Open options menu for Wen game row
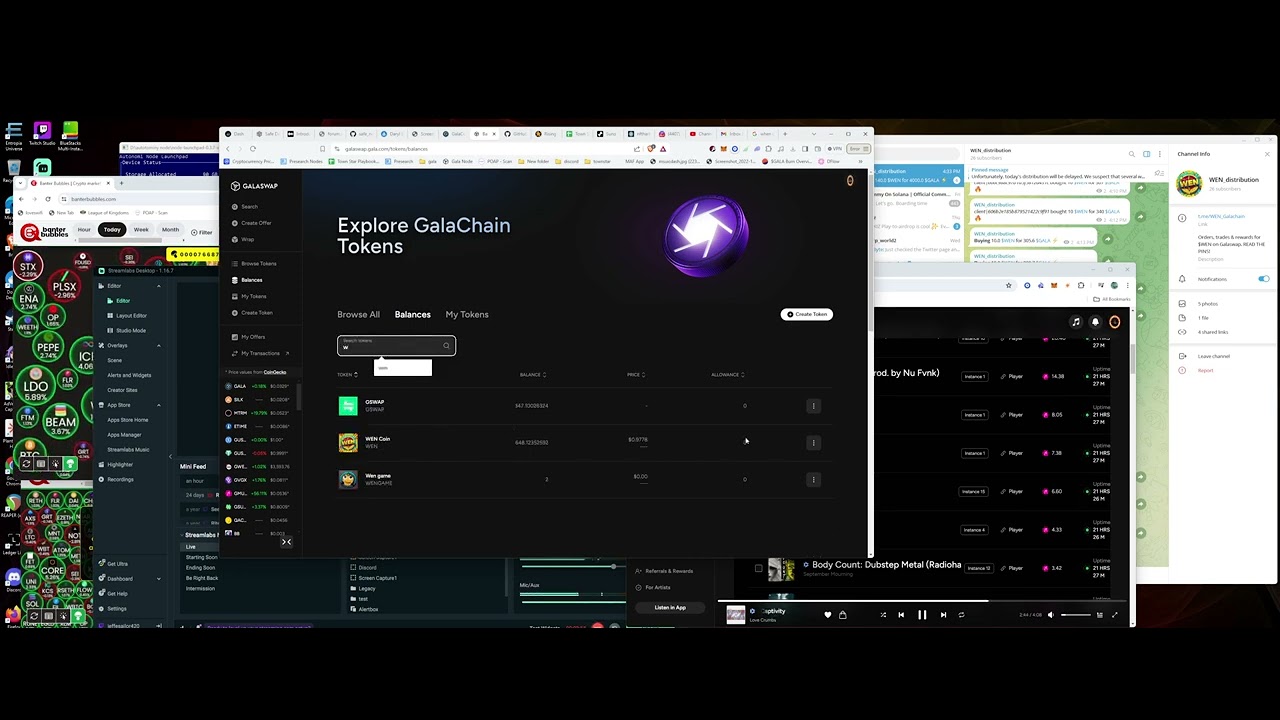1280x720 pixels. 813,479
